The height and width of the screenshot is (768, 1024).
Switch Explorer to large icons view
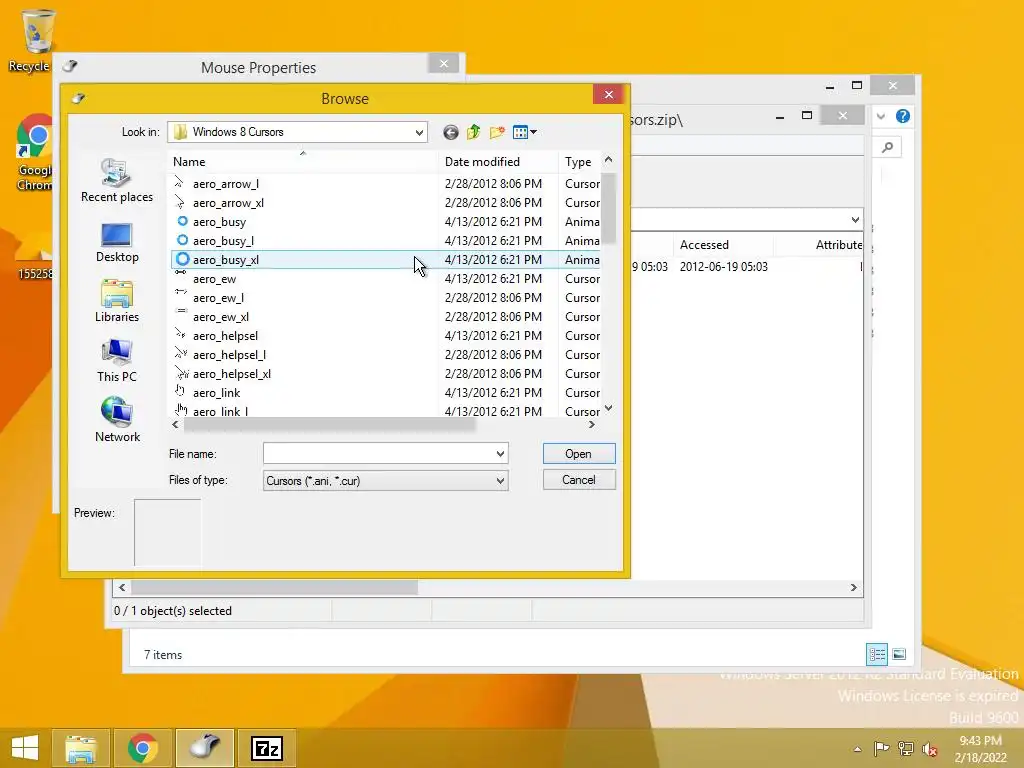(x=899, y=654)
